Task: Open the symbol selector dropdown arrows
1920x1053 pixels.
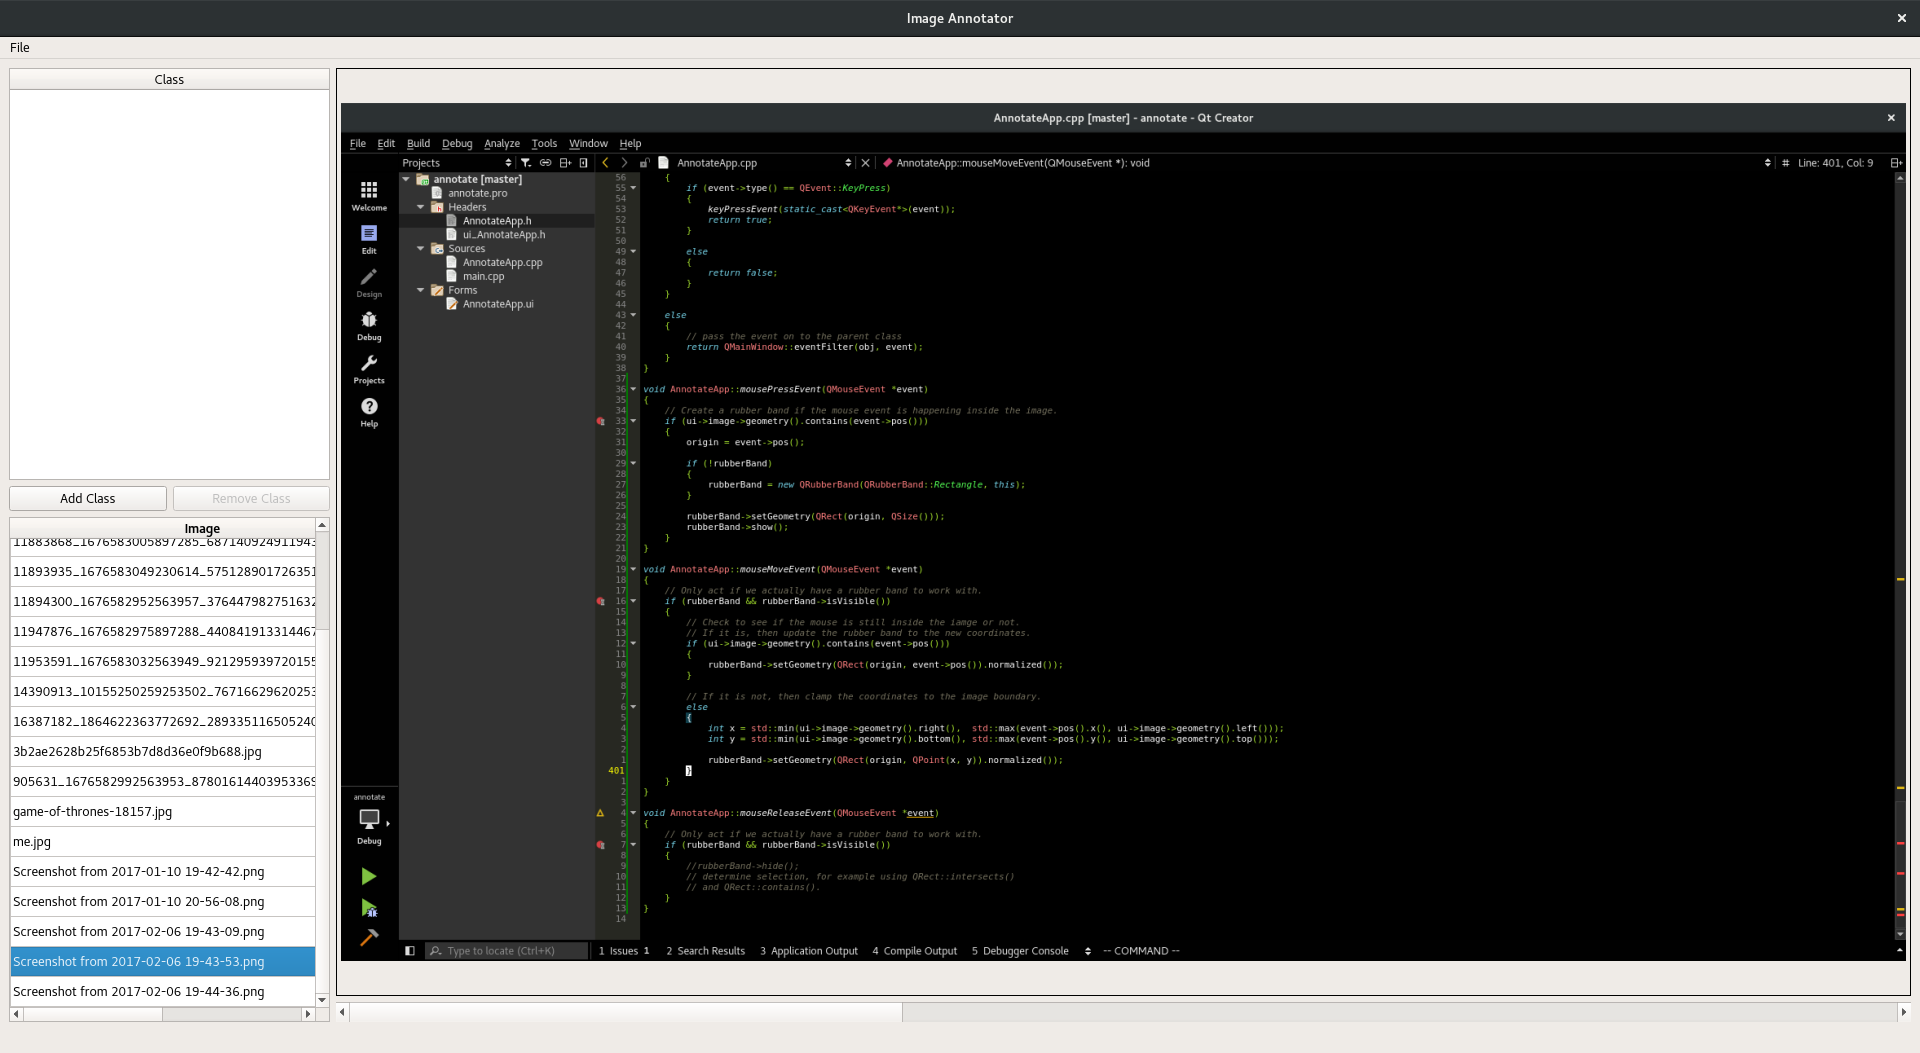Action: 1768,163
